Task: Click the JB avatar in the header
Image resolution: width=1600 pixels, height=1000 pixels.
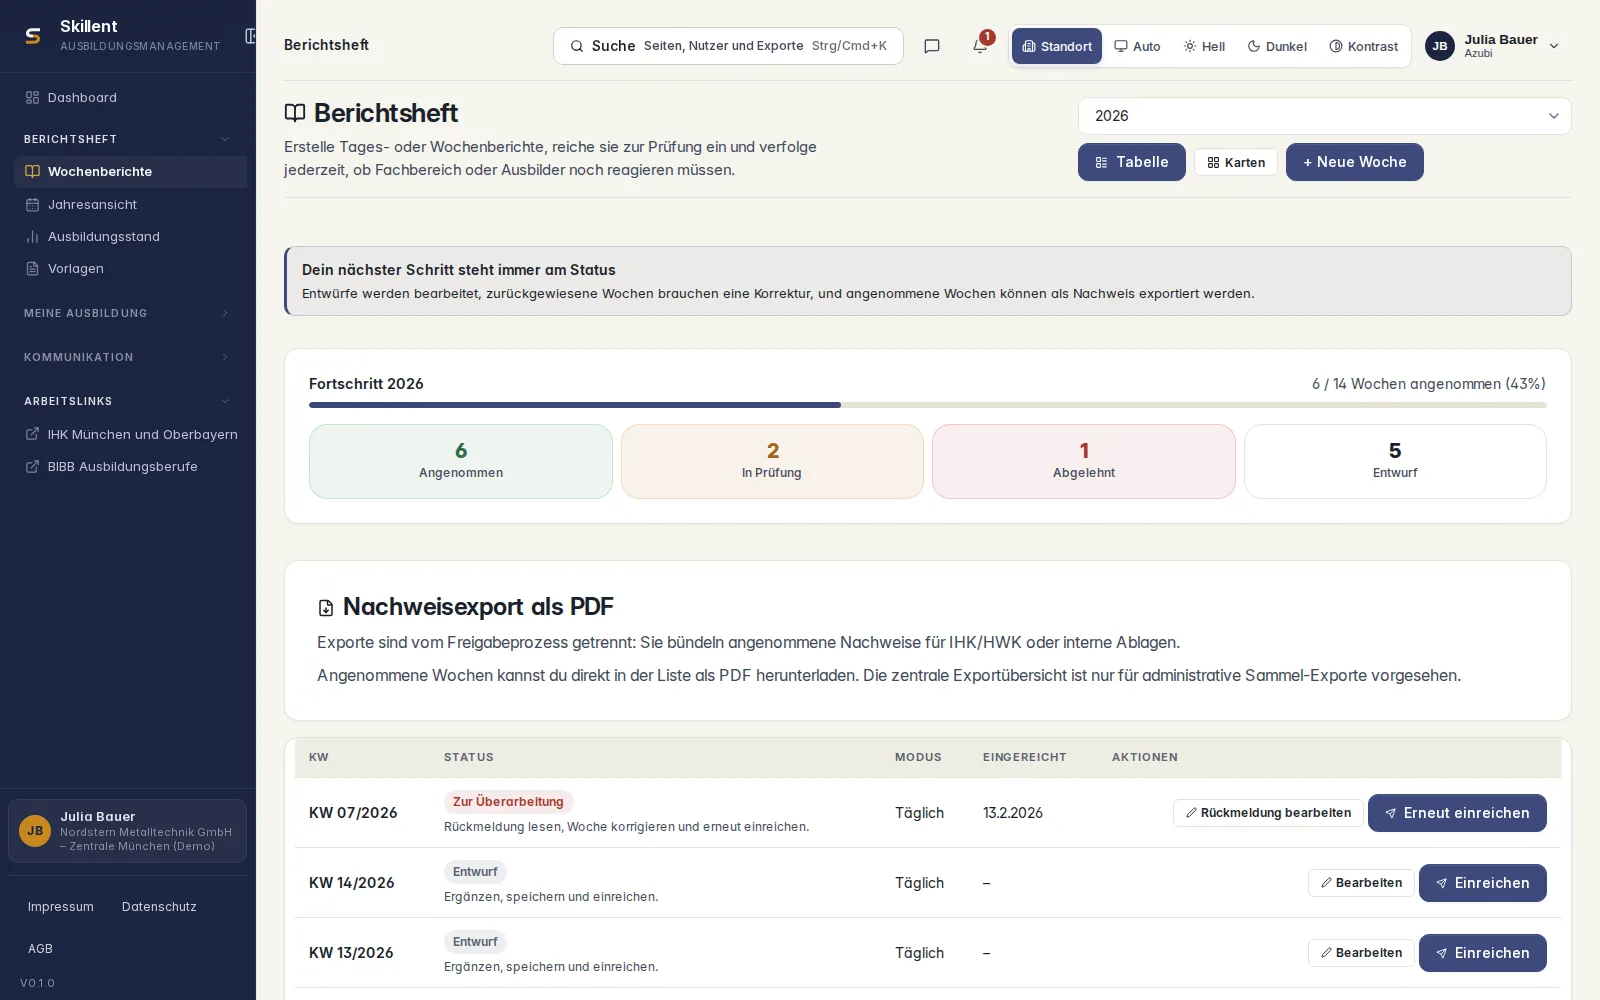Action: [x=1440, y=46]
